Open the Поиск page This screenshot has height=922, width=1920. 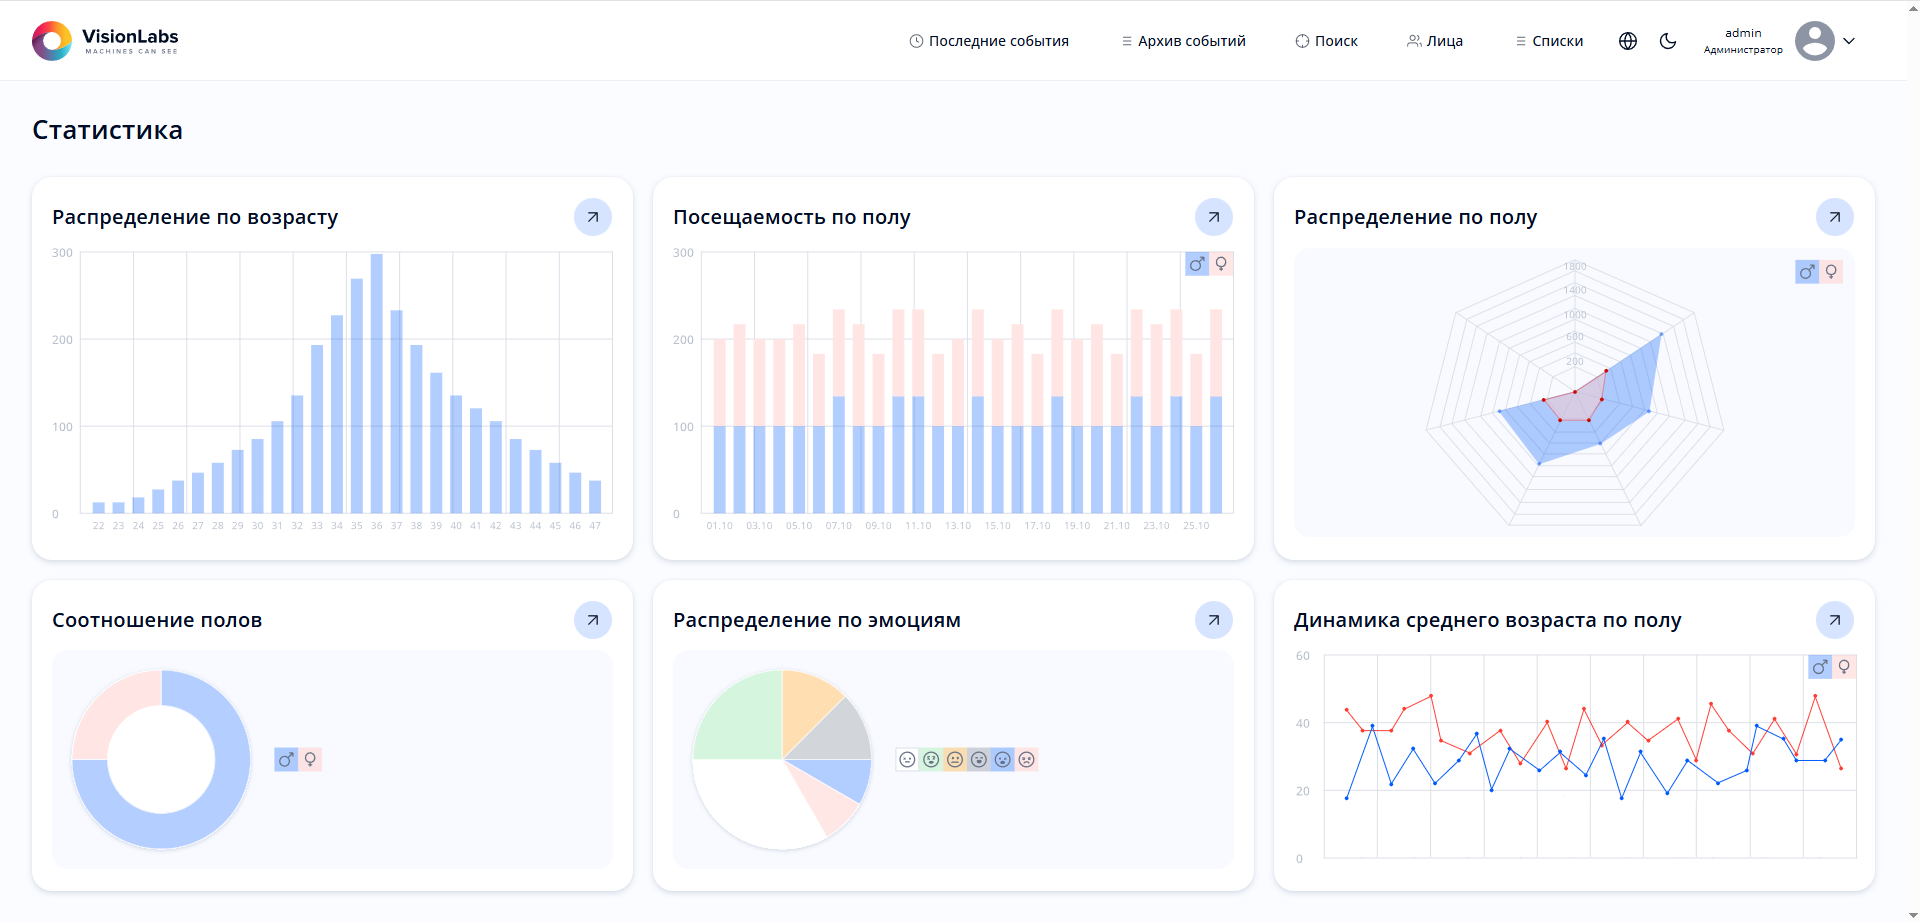tap(1326, 41)
